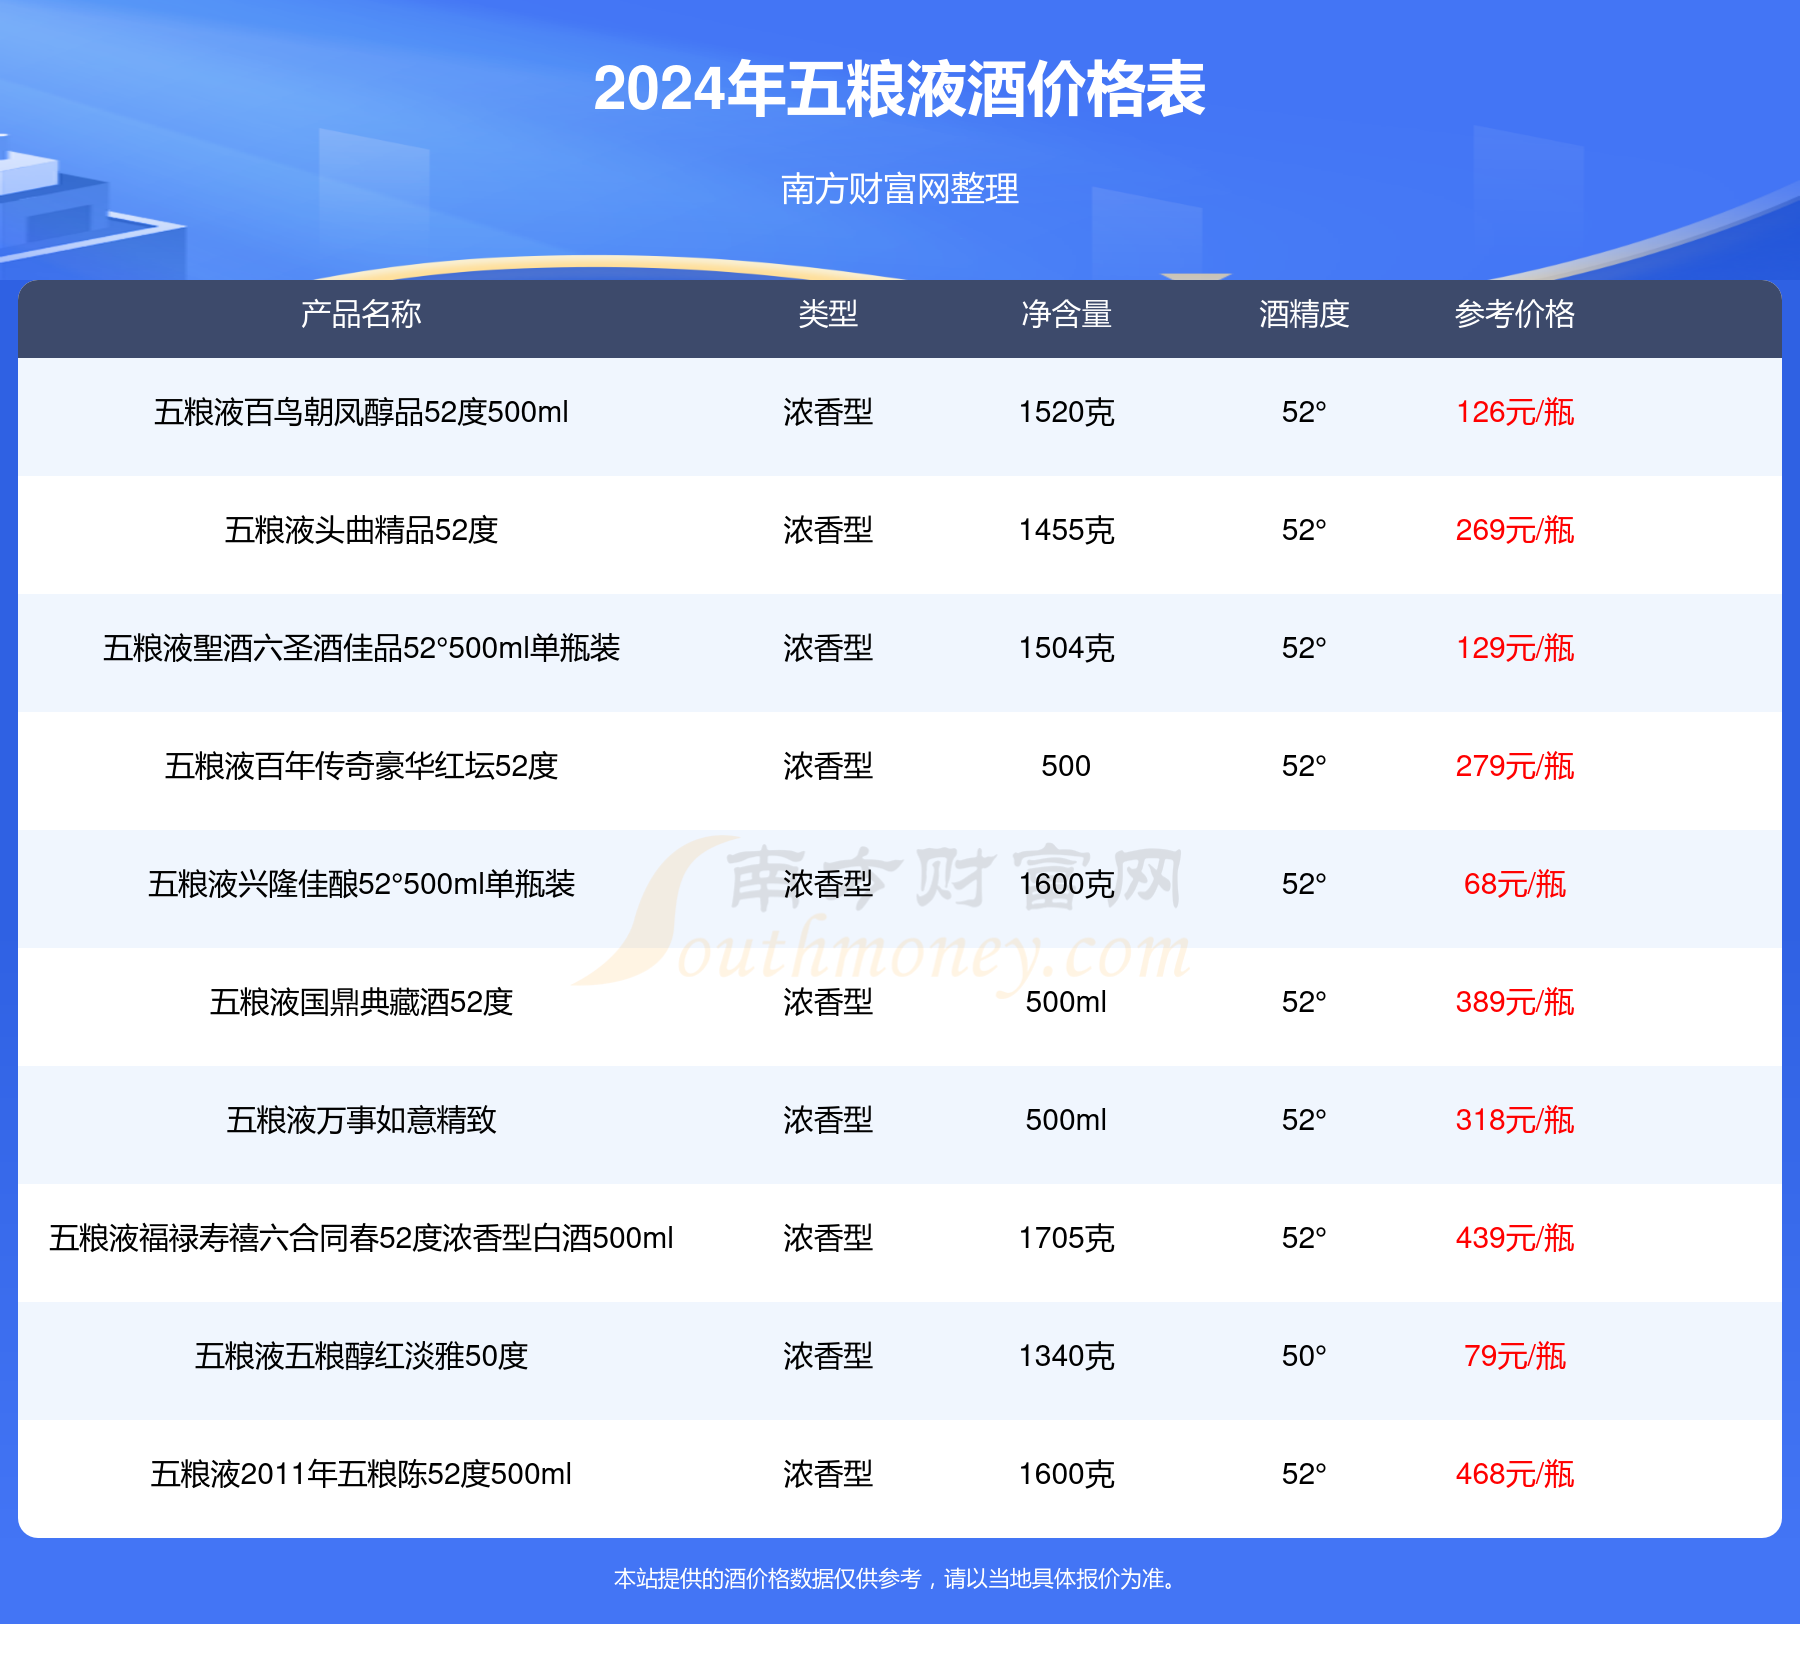1800x1670 pixels.
Task: Click the 酒精度 column header
Action: (1304, 314)
